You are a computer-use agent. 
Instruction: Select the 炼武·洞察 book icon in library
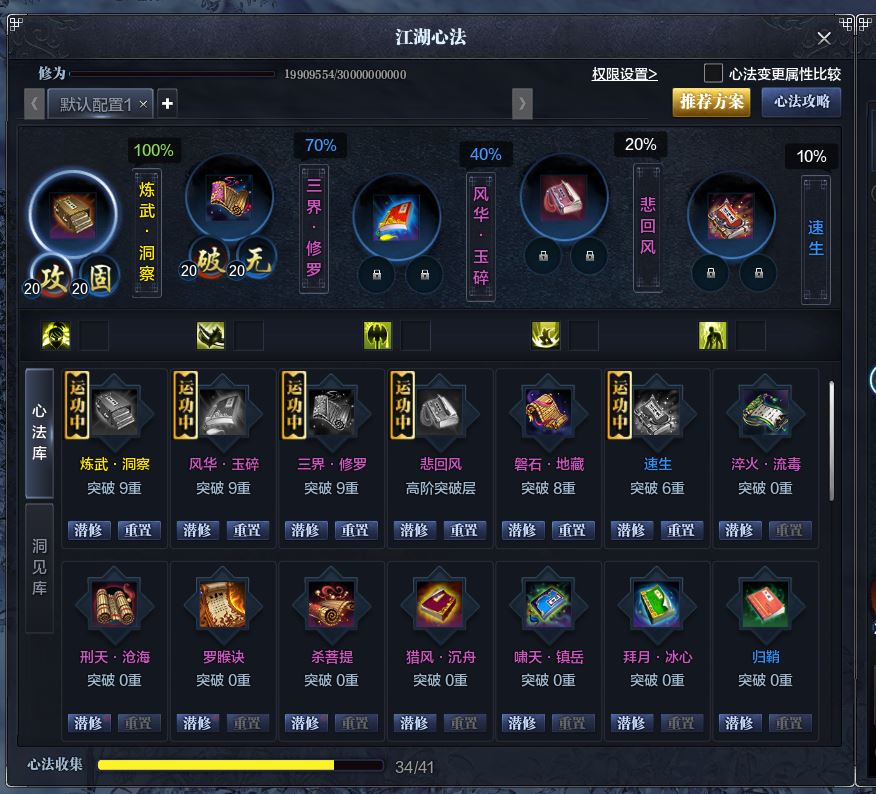click(x=115, y=412)
